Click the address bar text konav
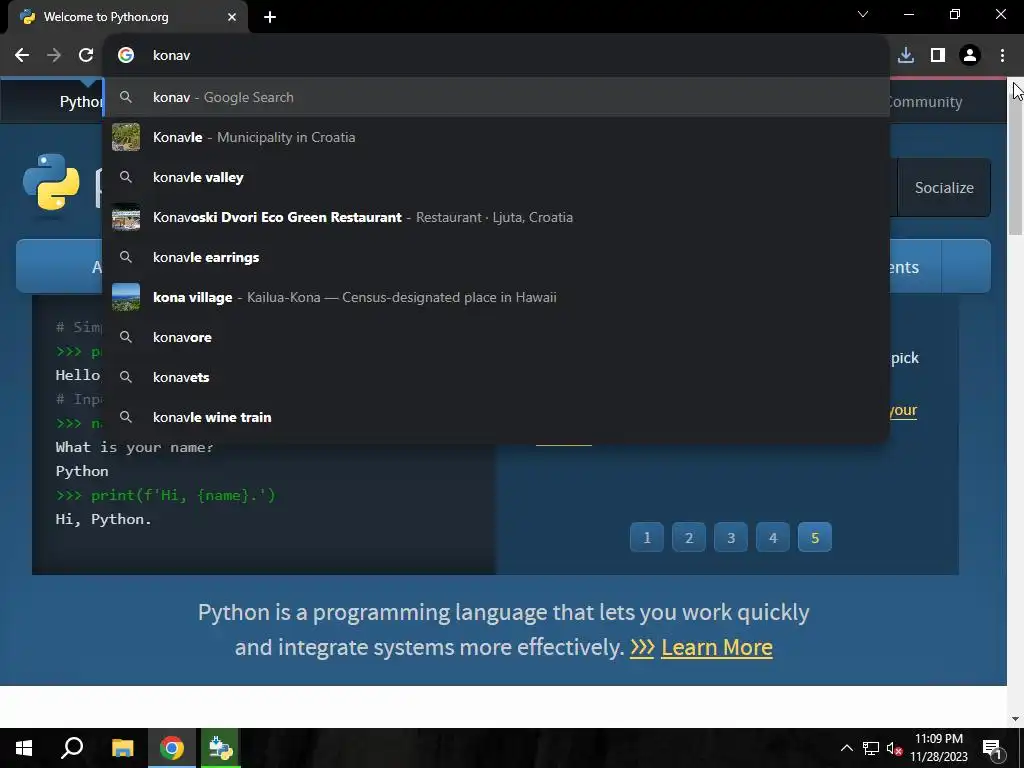The width and height of the screenshot is (1024, 768). point(172,56)
